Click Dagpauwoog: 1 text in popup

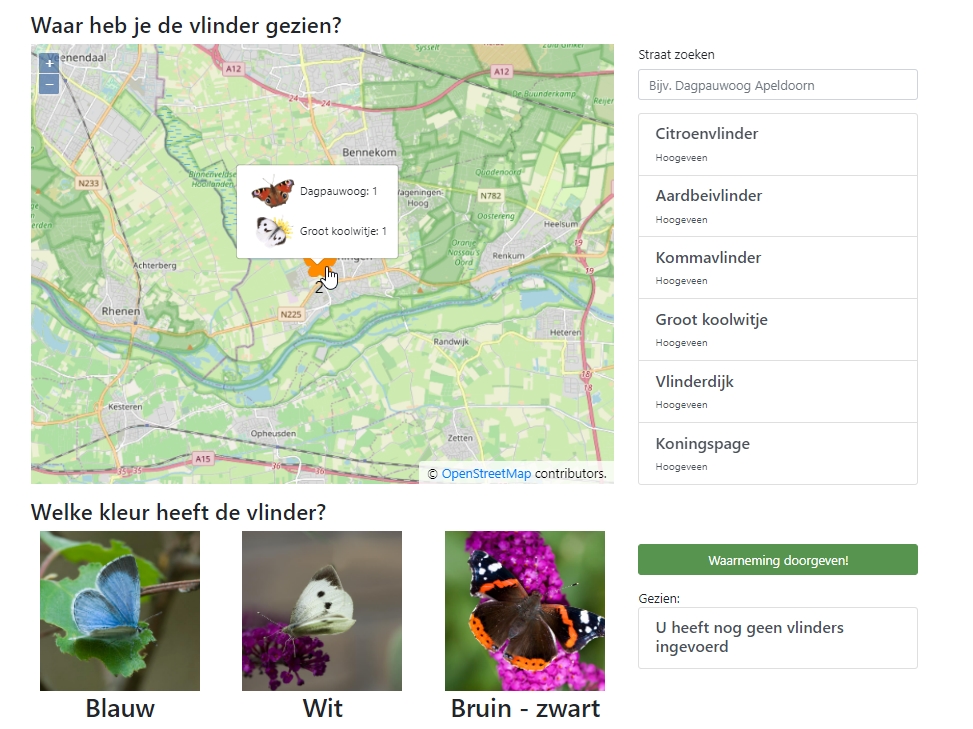(338, 191)
